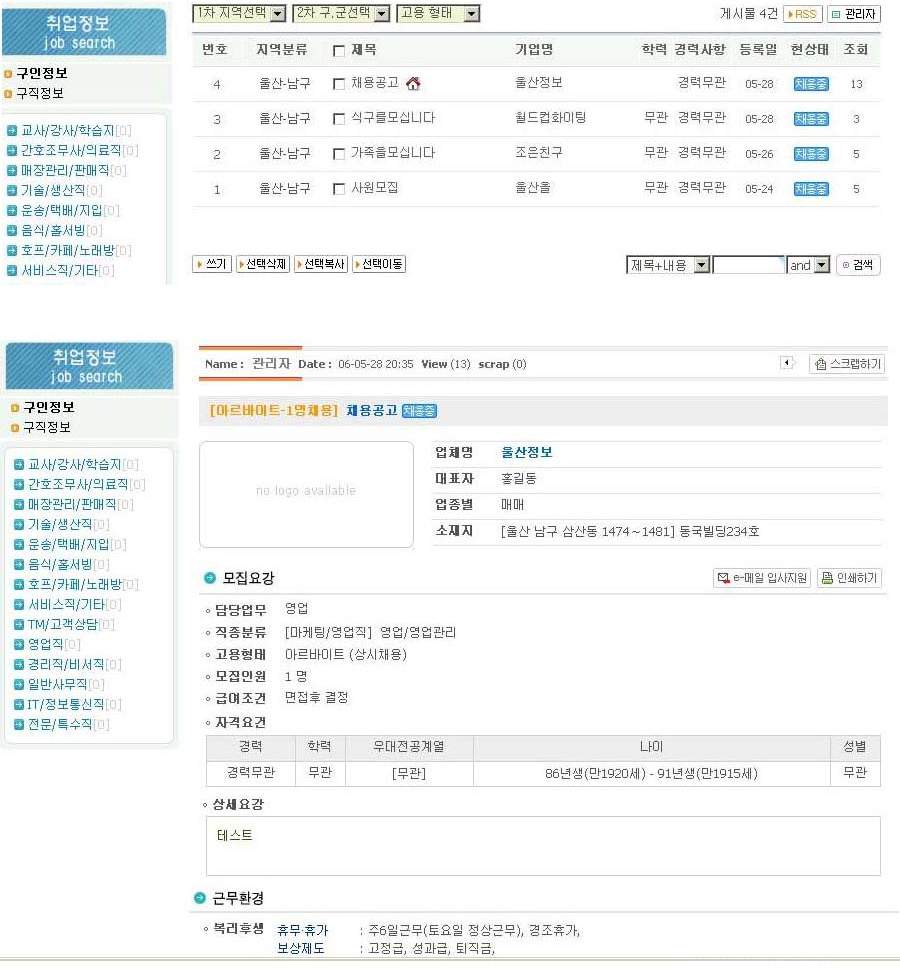Click the 검색 search button

tap(858, 265)
